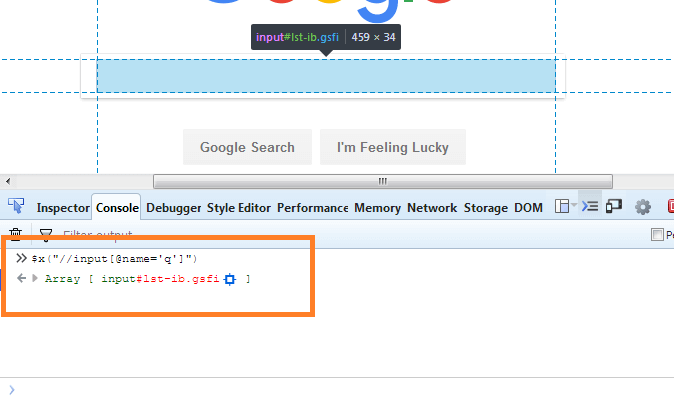Click the node highlight target icon
The width and height of the screenshot is (674, 400).
[230, 279]
